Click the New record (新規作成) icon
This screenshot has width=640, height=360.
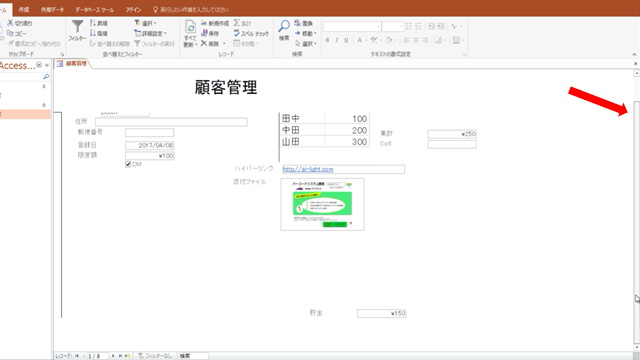tap(204, 23)
